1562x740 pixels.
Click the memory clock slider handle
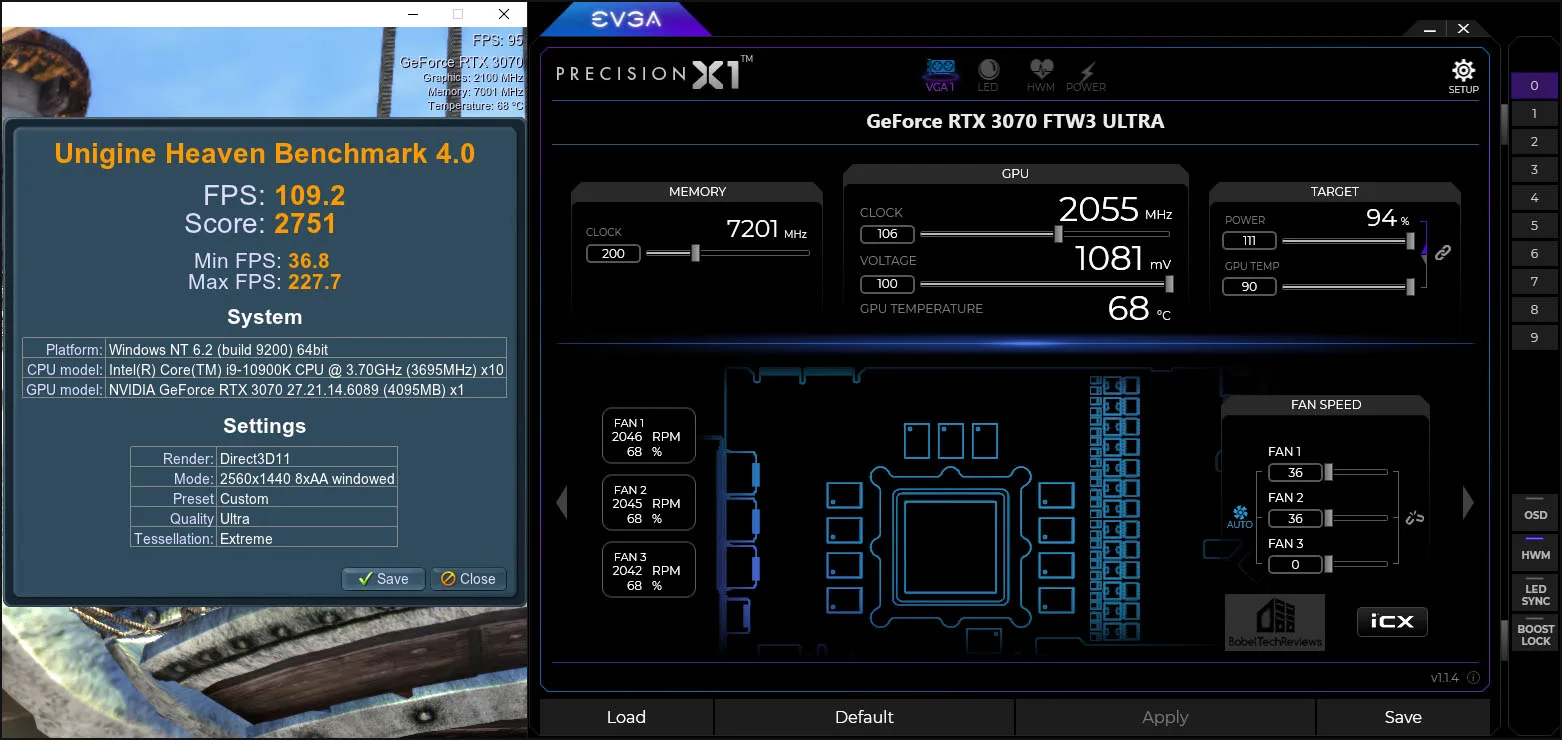pos(695,253)
